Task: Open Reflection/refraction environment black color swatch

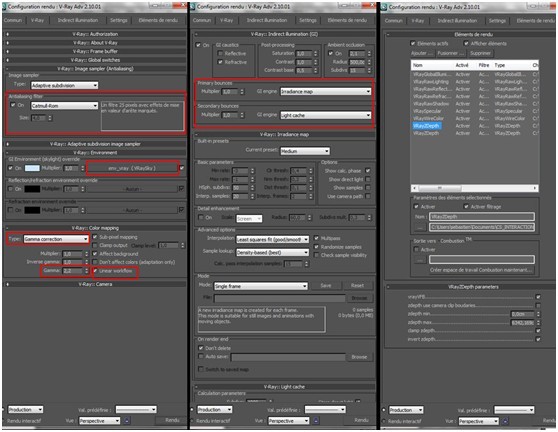Action: pos(32,189)
